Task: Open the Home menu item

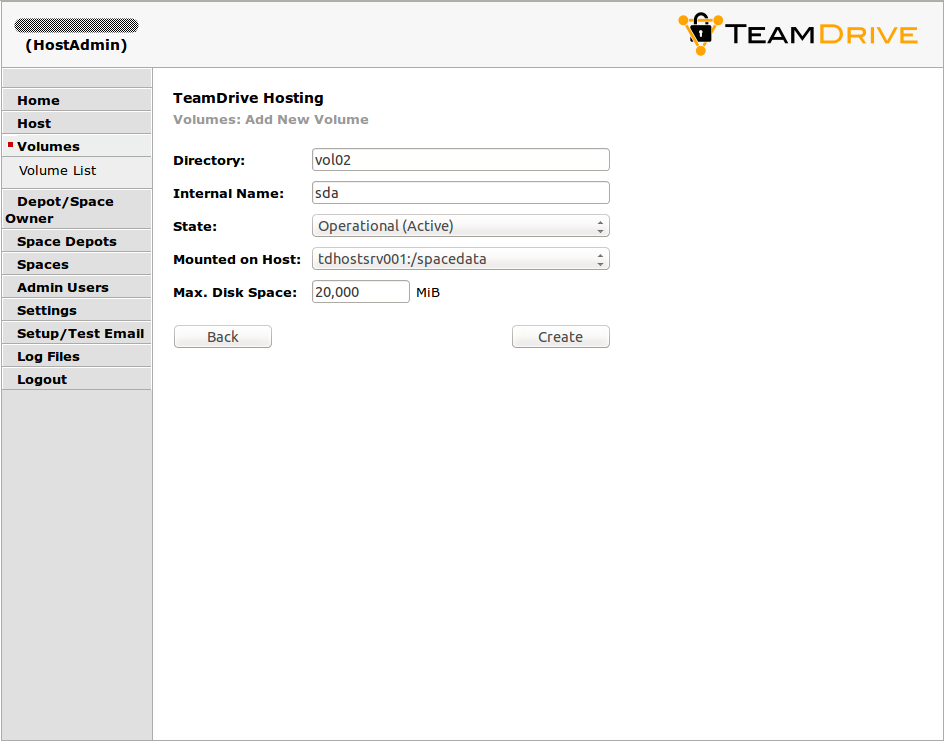Action: pyautogui.click(x=38, y=100)
